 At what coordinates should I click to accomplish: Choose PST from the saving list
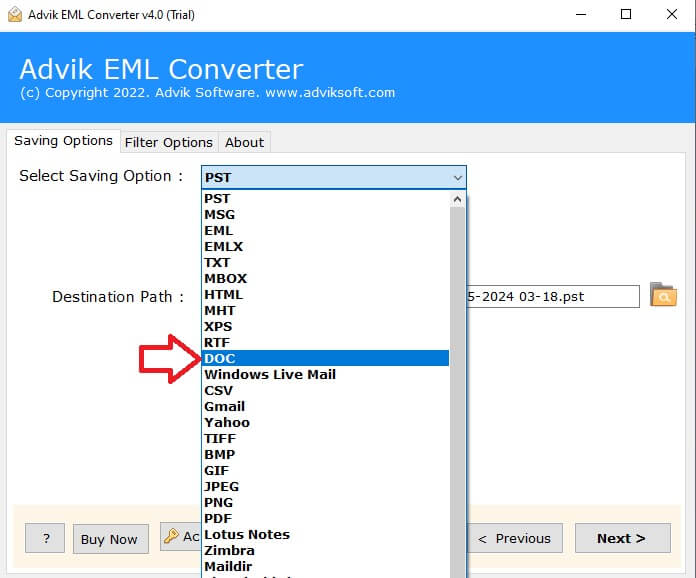(325, 198)
